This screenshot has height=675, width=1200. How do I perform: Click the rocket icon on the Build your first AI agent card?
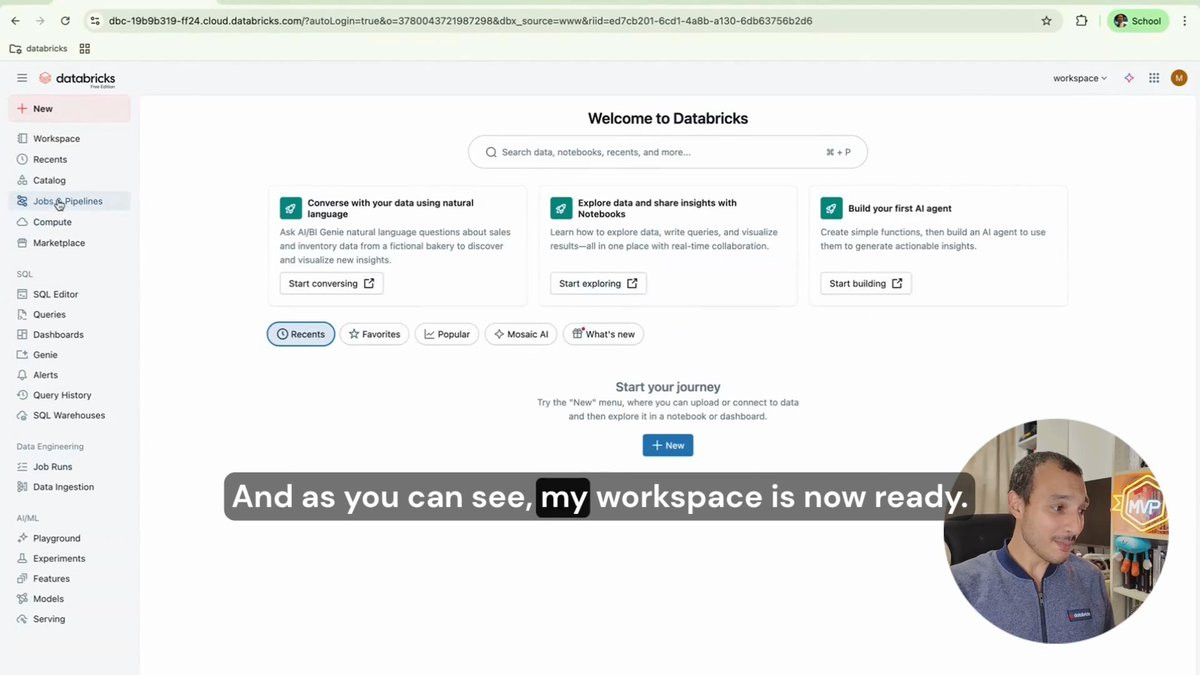(x=831, y=208)
